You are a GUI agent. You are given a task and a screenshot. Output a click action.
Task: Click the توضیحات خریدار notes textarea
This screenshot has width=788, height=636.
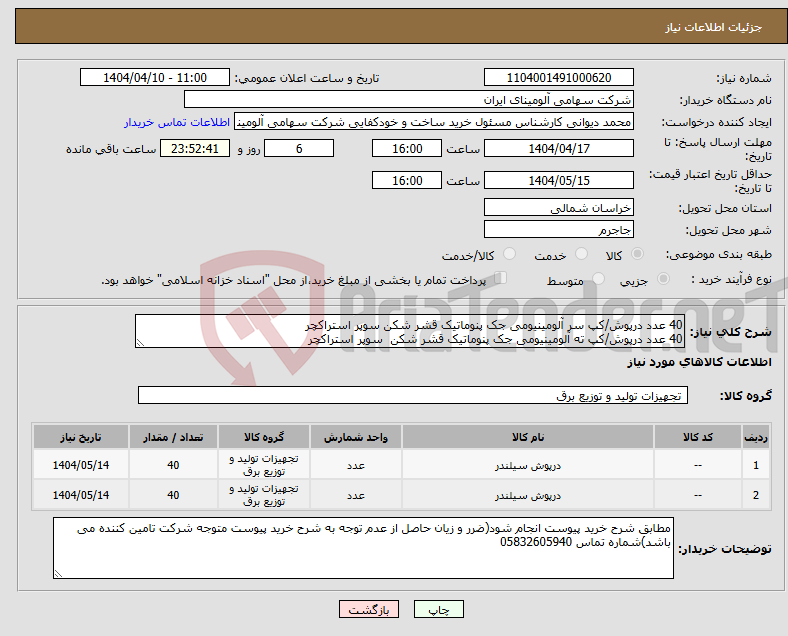click(x=363, y=548)
